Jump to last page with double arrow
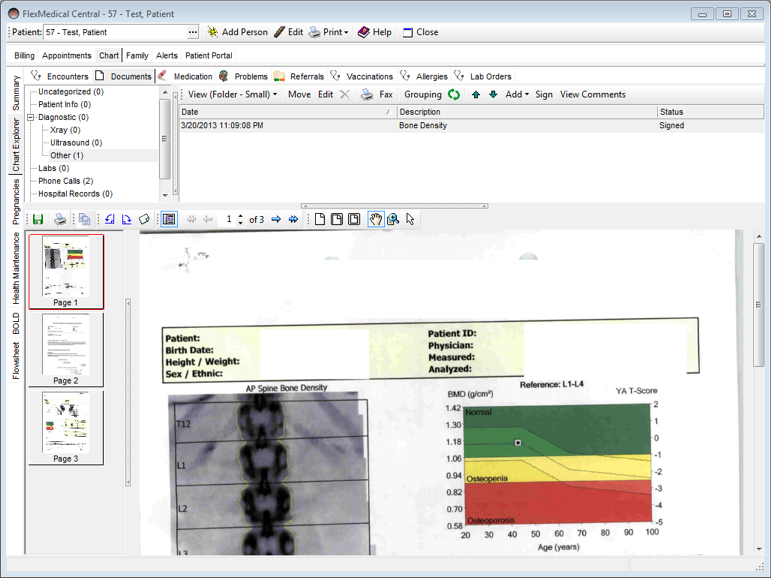This screenshot has width=771, height=578. (x=294, y=219)
